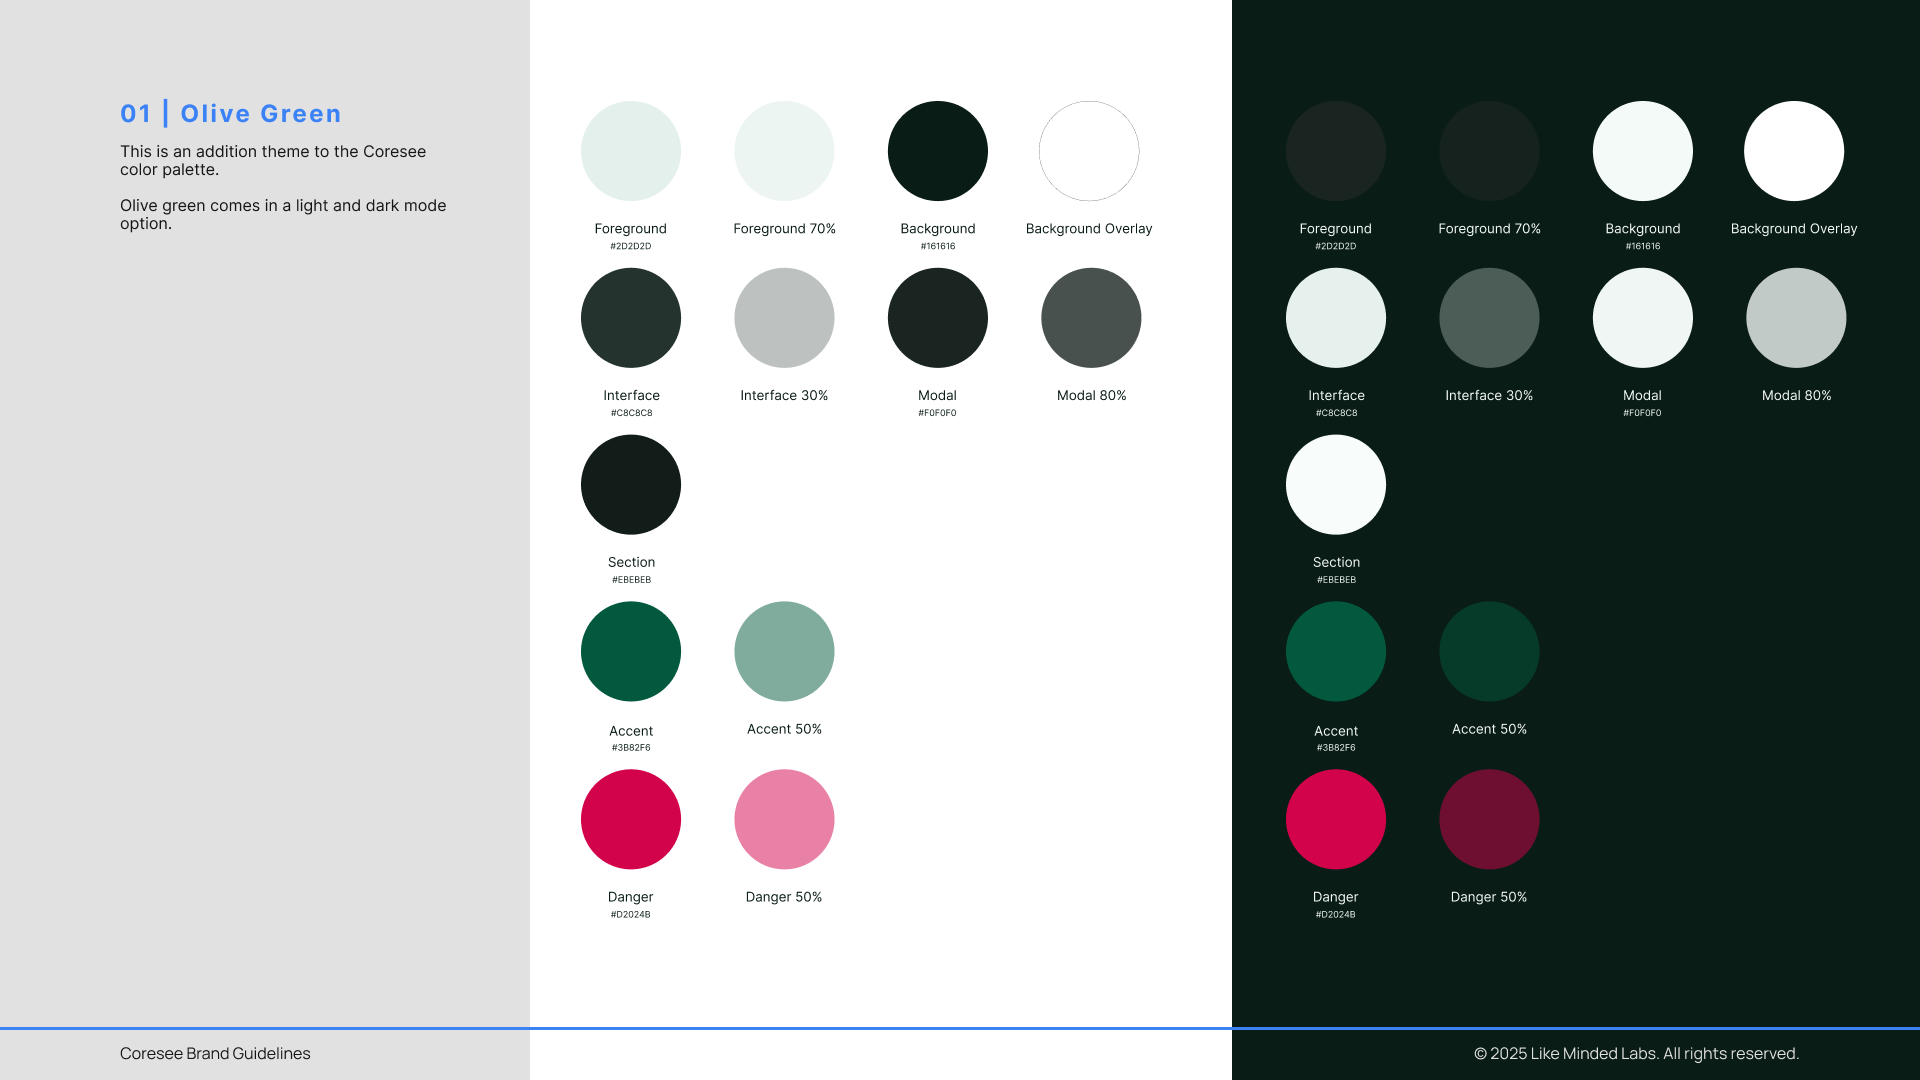1920x1080 pixels.
Task: Click the Coresee Brand Guidelines footer text
Action: 215,1053
